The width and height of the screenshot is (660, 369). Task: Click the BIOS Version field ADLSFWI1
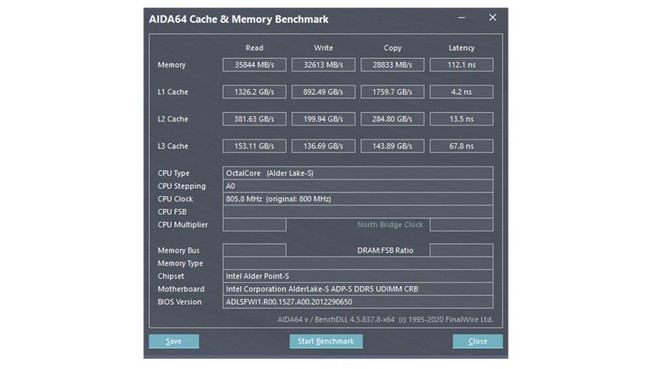[x=358, y=302]
